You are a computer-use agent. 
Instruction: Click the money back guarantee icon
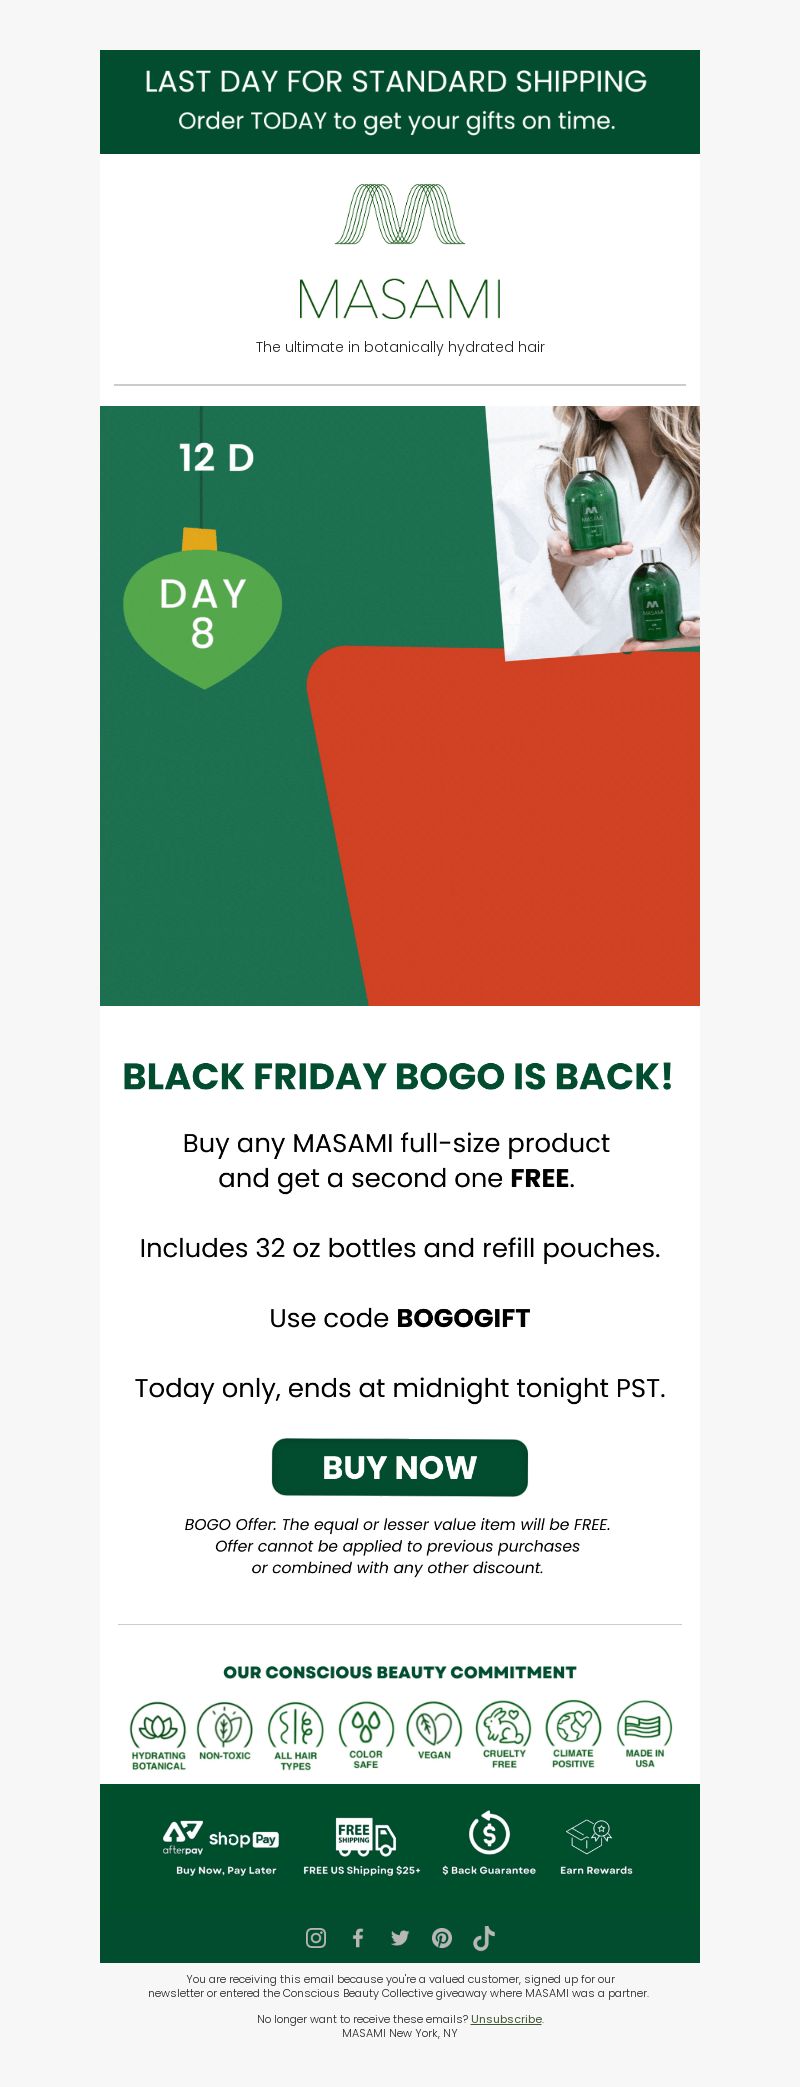tap(489, 1834)
